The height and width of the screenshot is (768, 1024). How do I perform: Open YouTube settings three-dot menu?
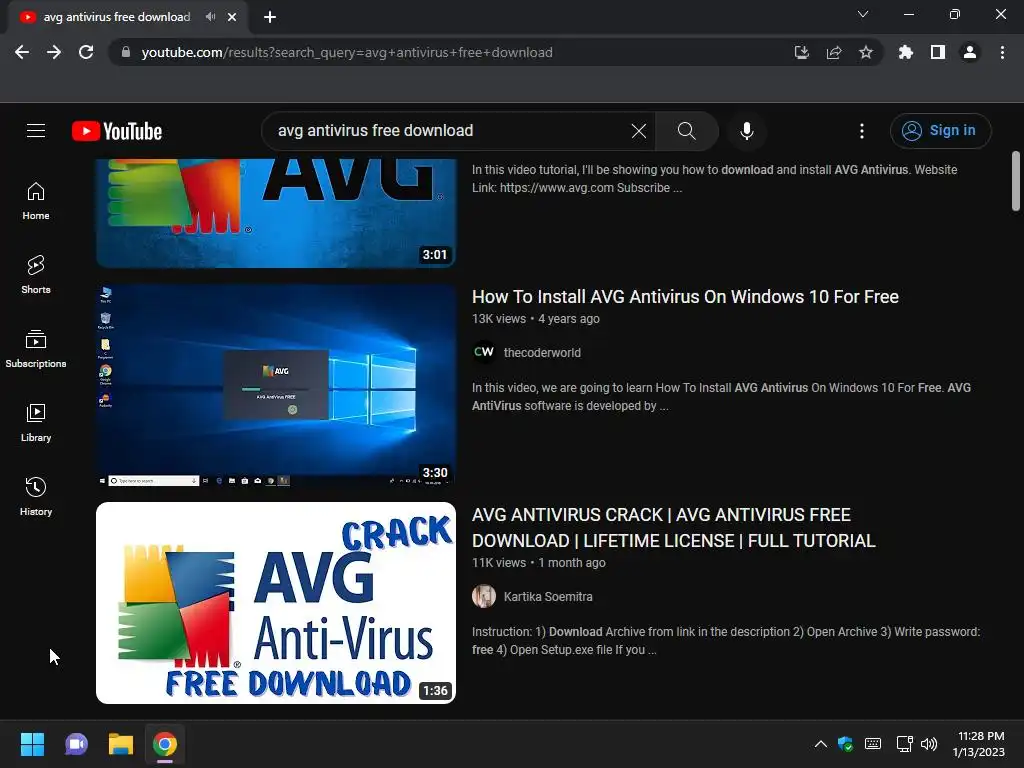coord(861,131)
